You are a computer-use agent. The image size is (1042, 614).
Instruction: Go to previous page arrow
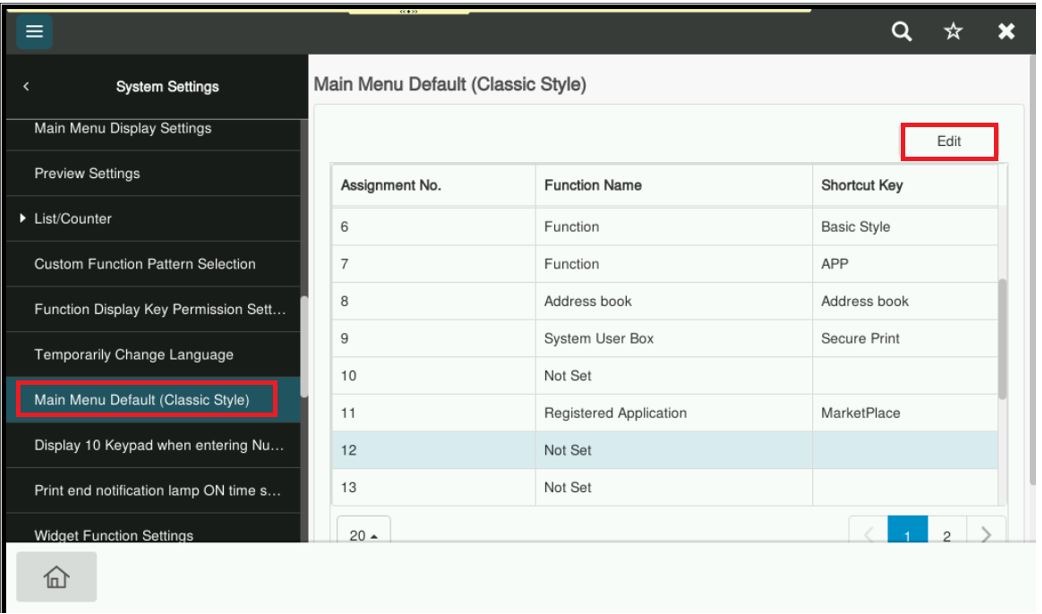(868, 534)
